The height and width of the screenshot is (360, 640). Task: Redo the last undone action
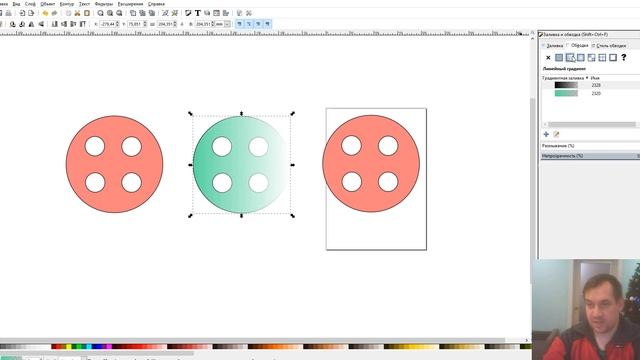click(55, 13)
